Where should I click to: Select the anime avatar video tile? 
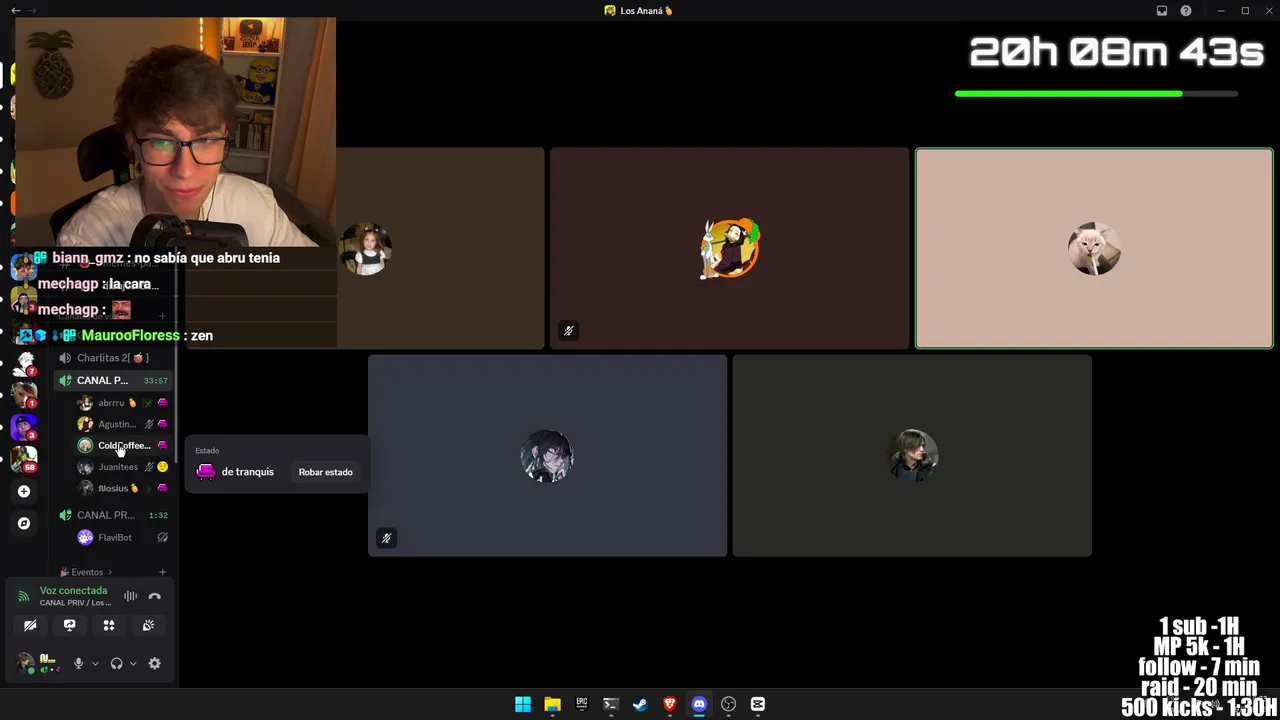tap(547, 456)
